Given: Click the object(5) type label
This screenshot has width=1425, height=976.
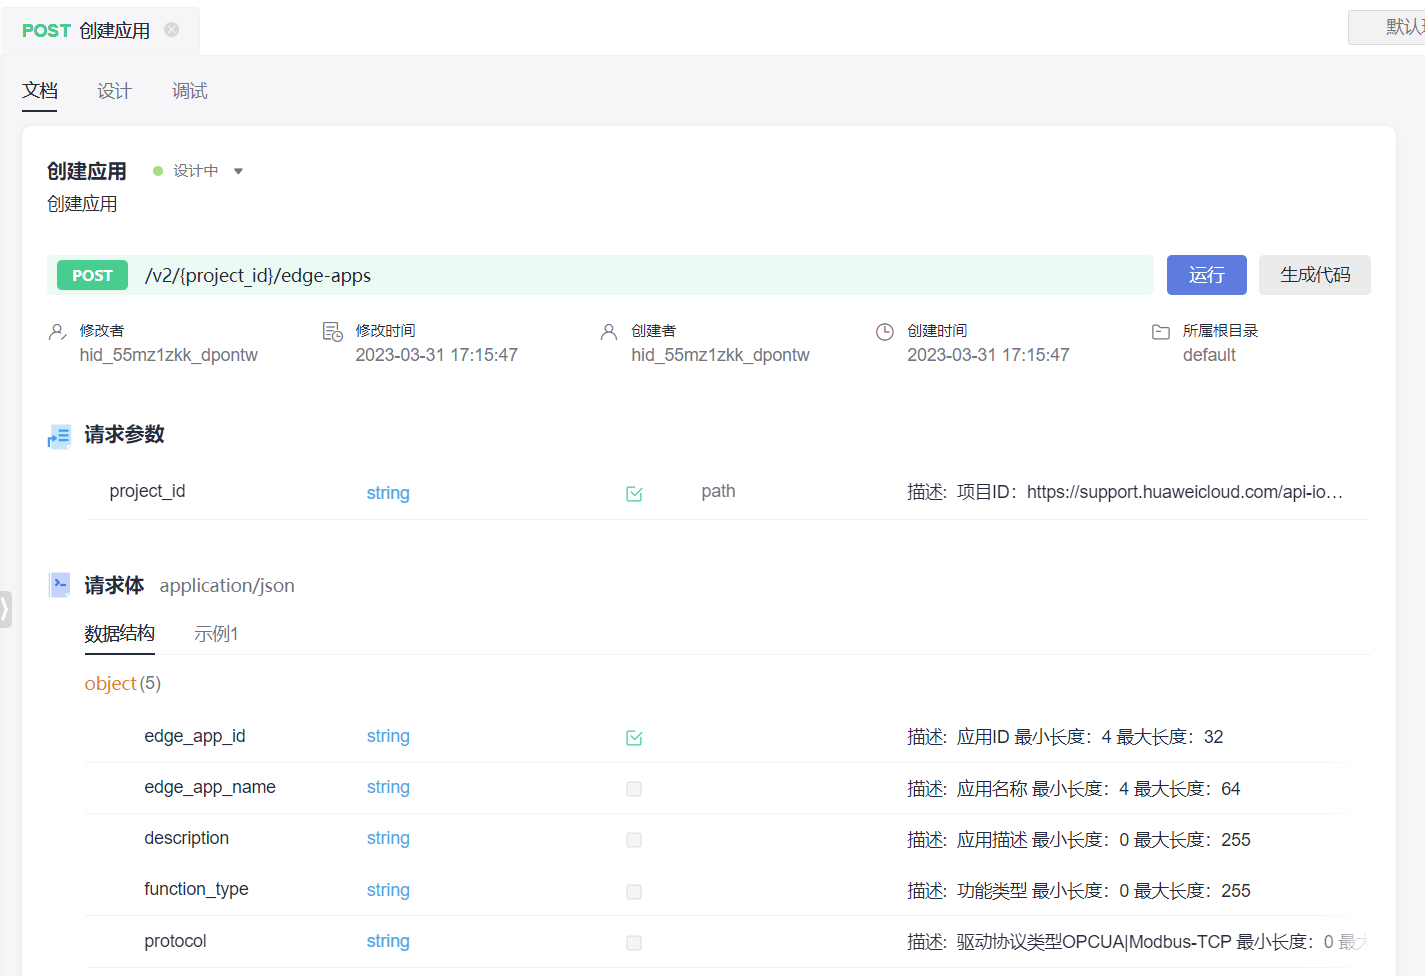Looking at the screenshot, I should 122,683.
